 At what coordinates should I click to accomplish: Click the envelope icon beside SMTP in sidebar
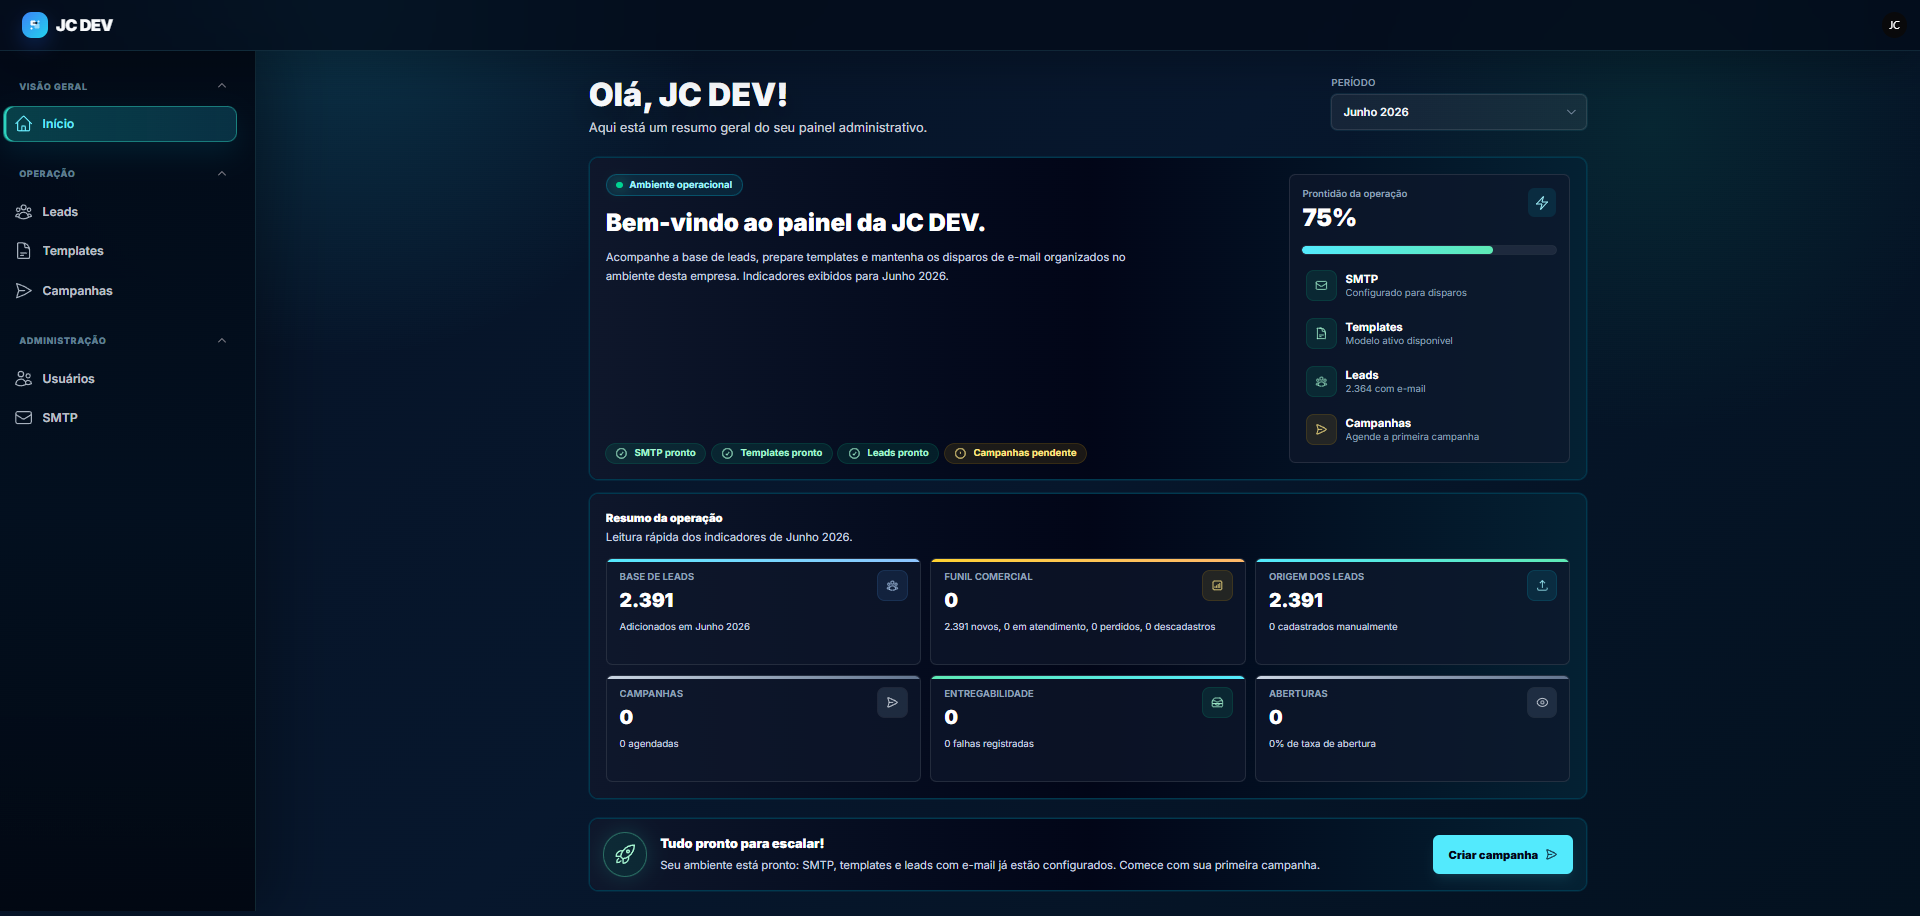tap(24, 418)
